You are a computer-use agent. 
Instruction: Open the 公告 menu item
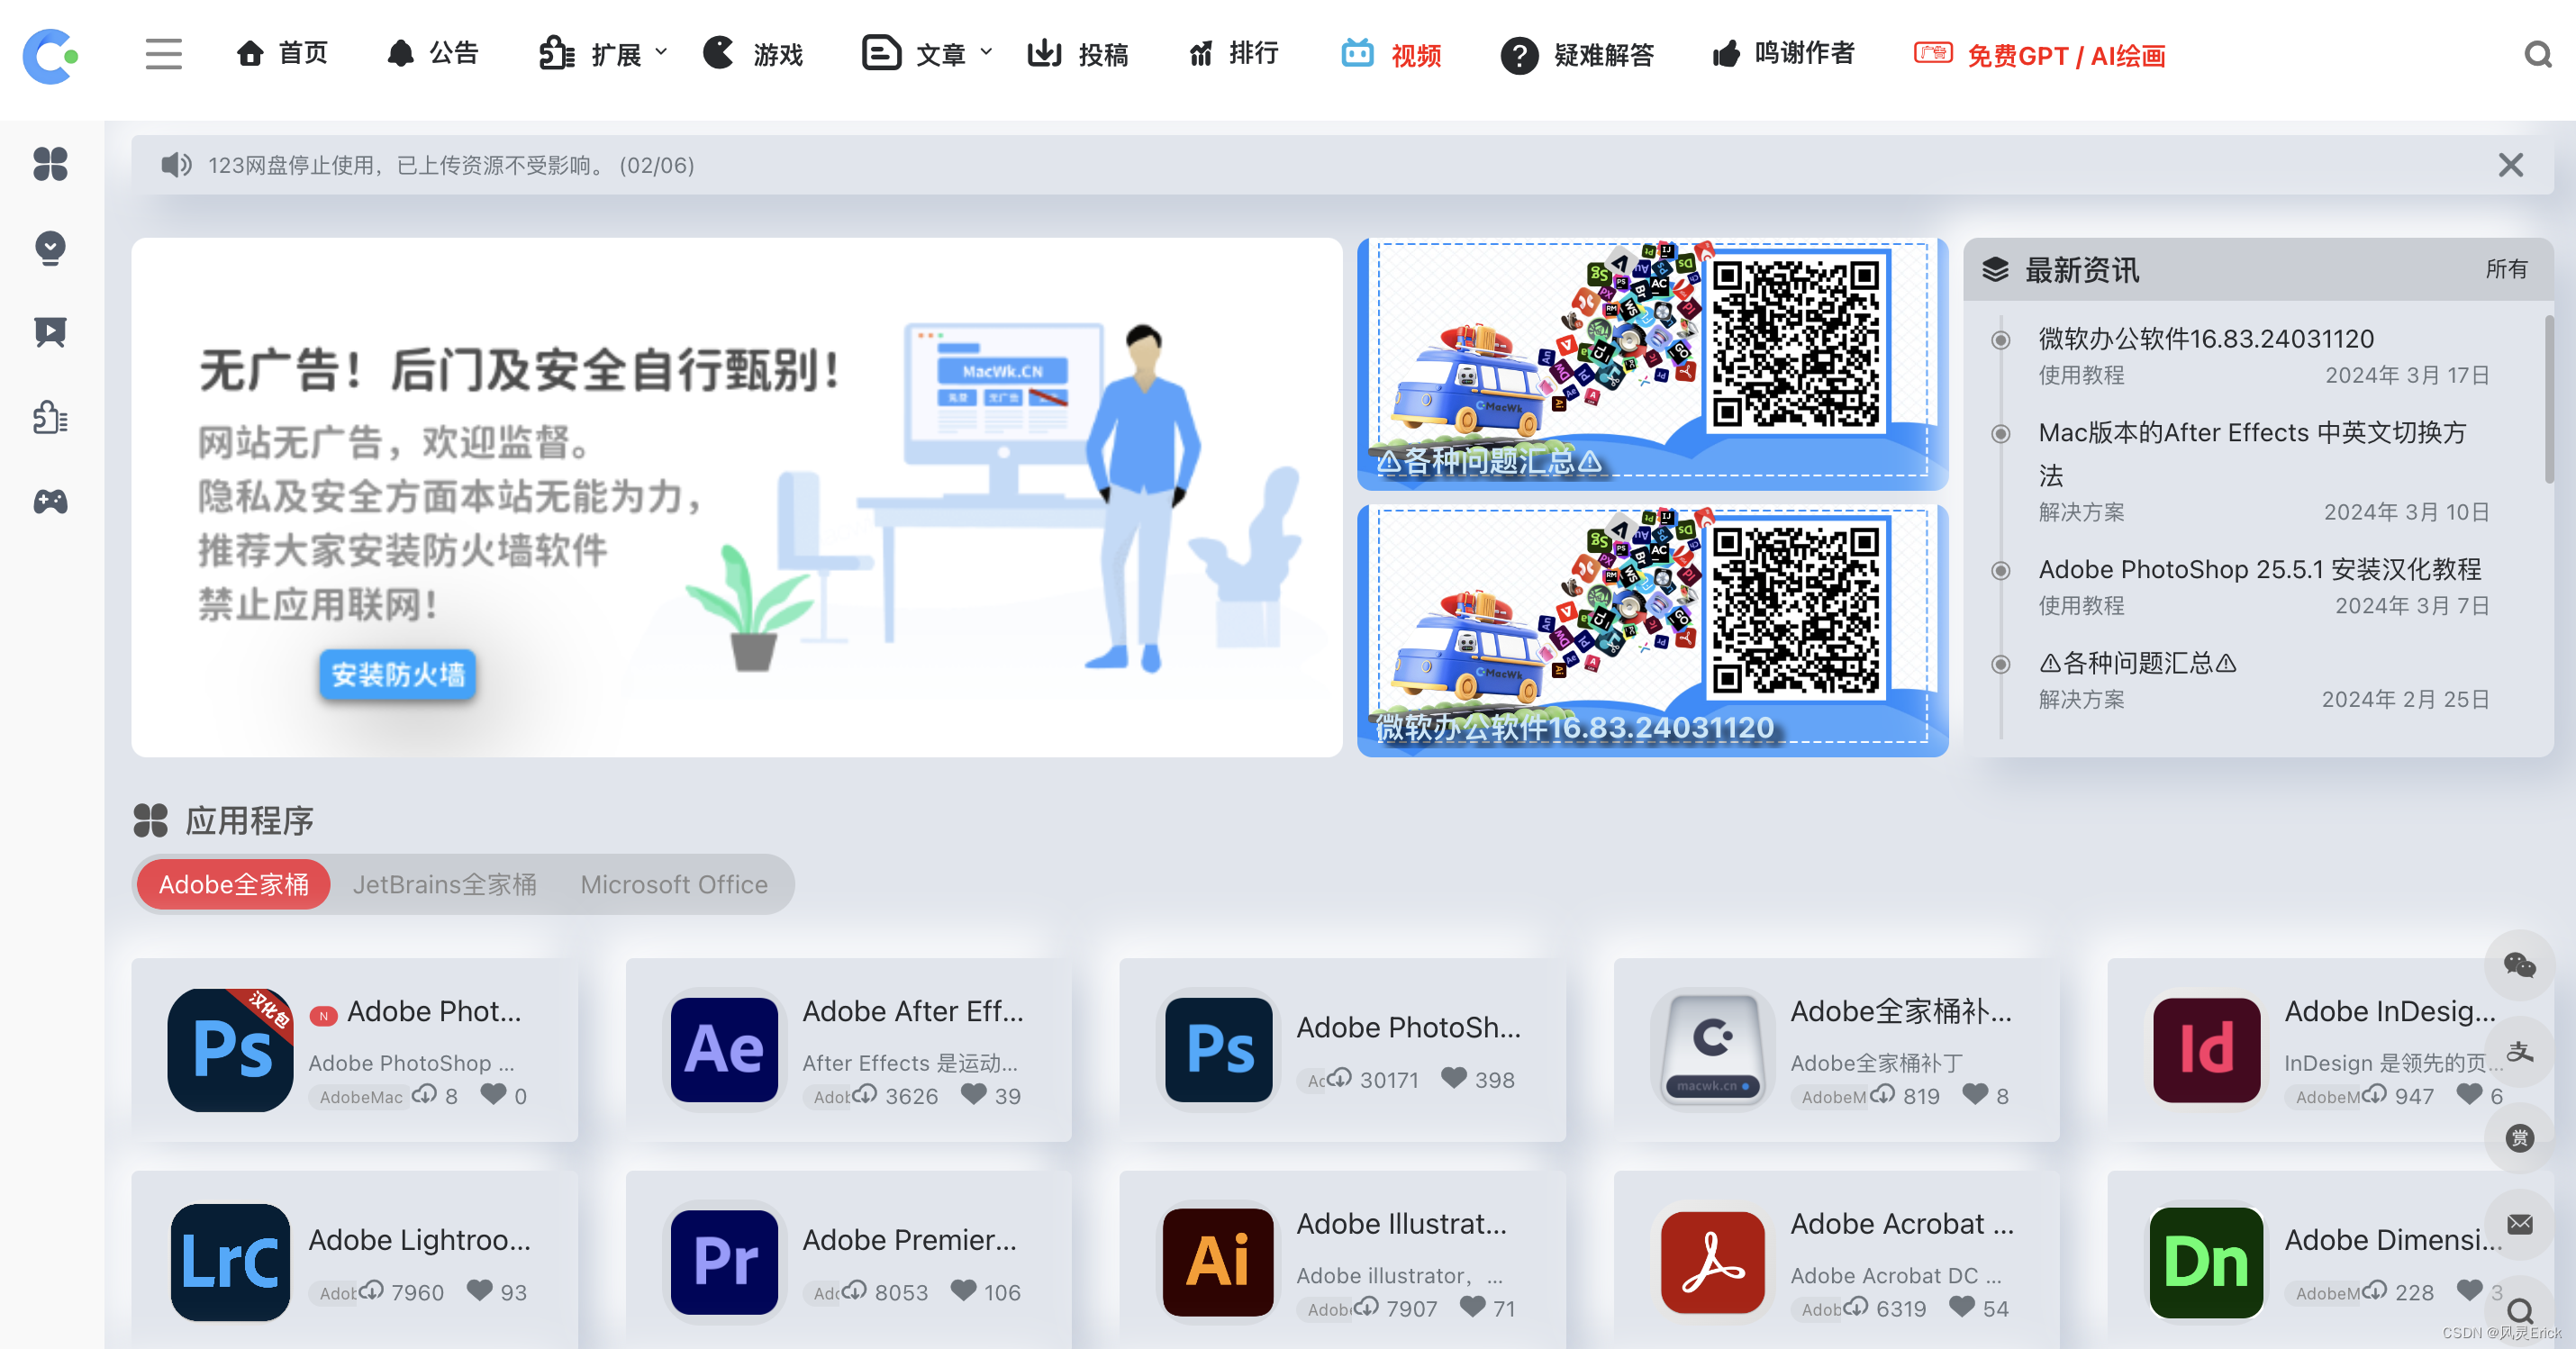(432, 54)
